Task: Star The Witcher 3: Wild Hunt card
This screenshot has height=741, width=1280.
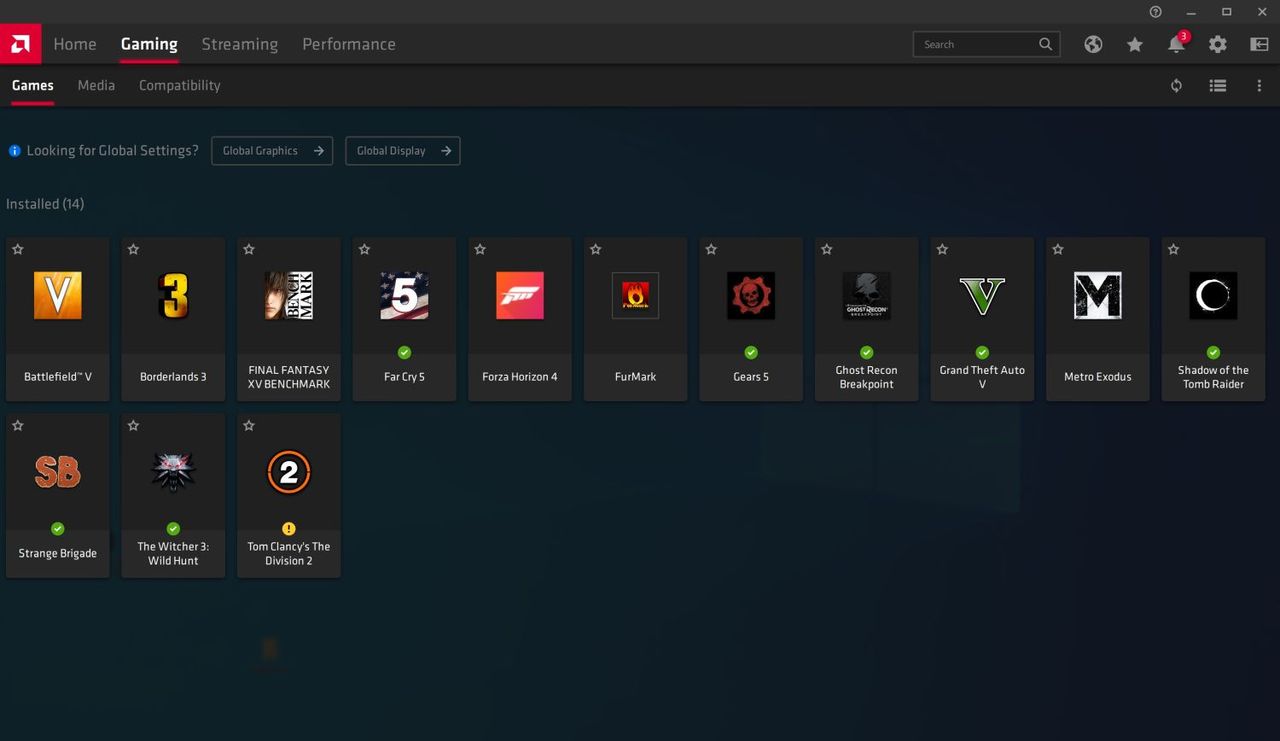Action: click(x=133, y=425)
